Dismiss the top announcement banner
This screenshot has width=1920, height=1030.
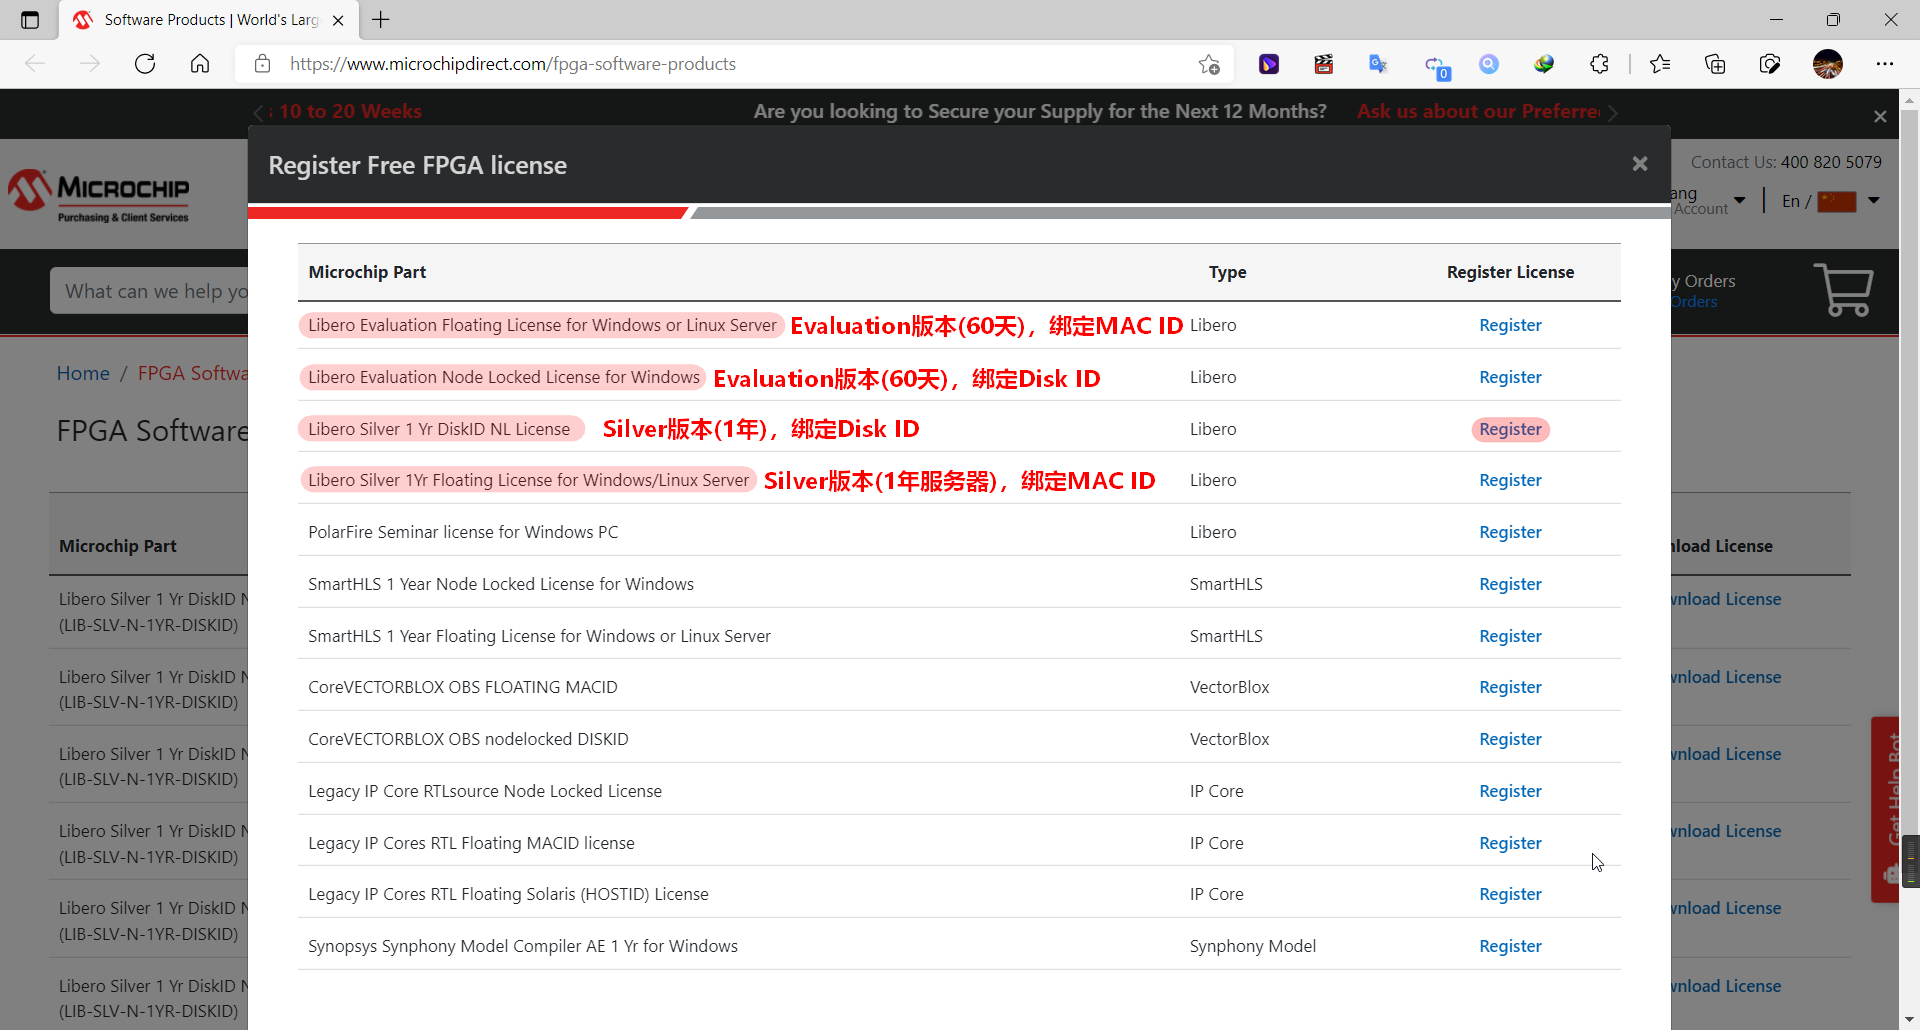pos(1880,117)
